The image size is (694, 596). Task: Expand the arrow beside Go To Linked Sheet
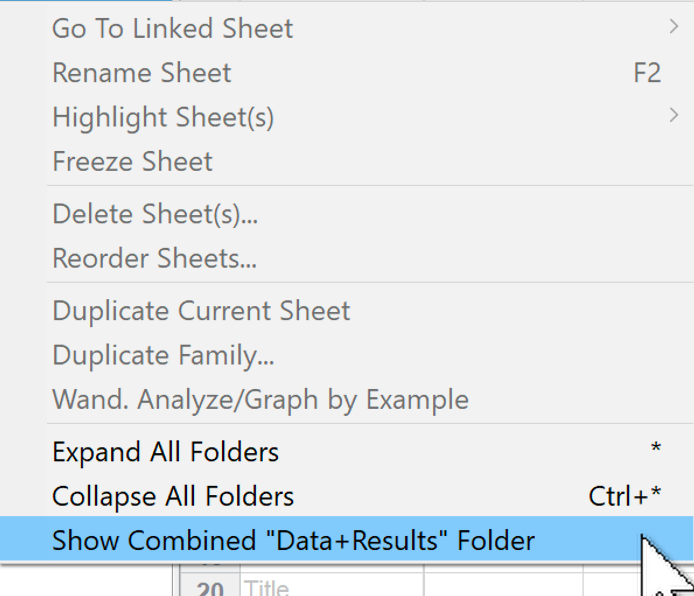673,27
